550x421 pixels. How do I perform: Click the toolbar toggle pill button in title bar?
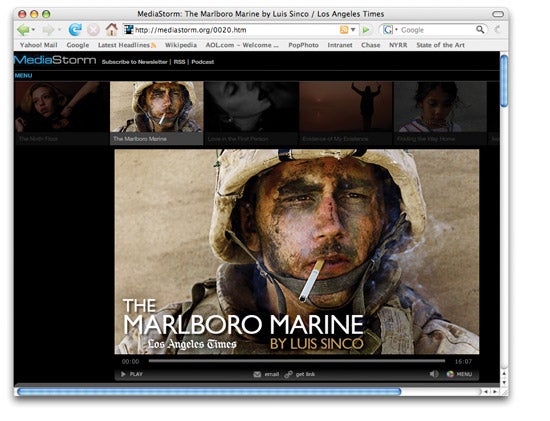tap(498, 14)
